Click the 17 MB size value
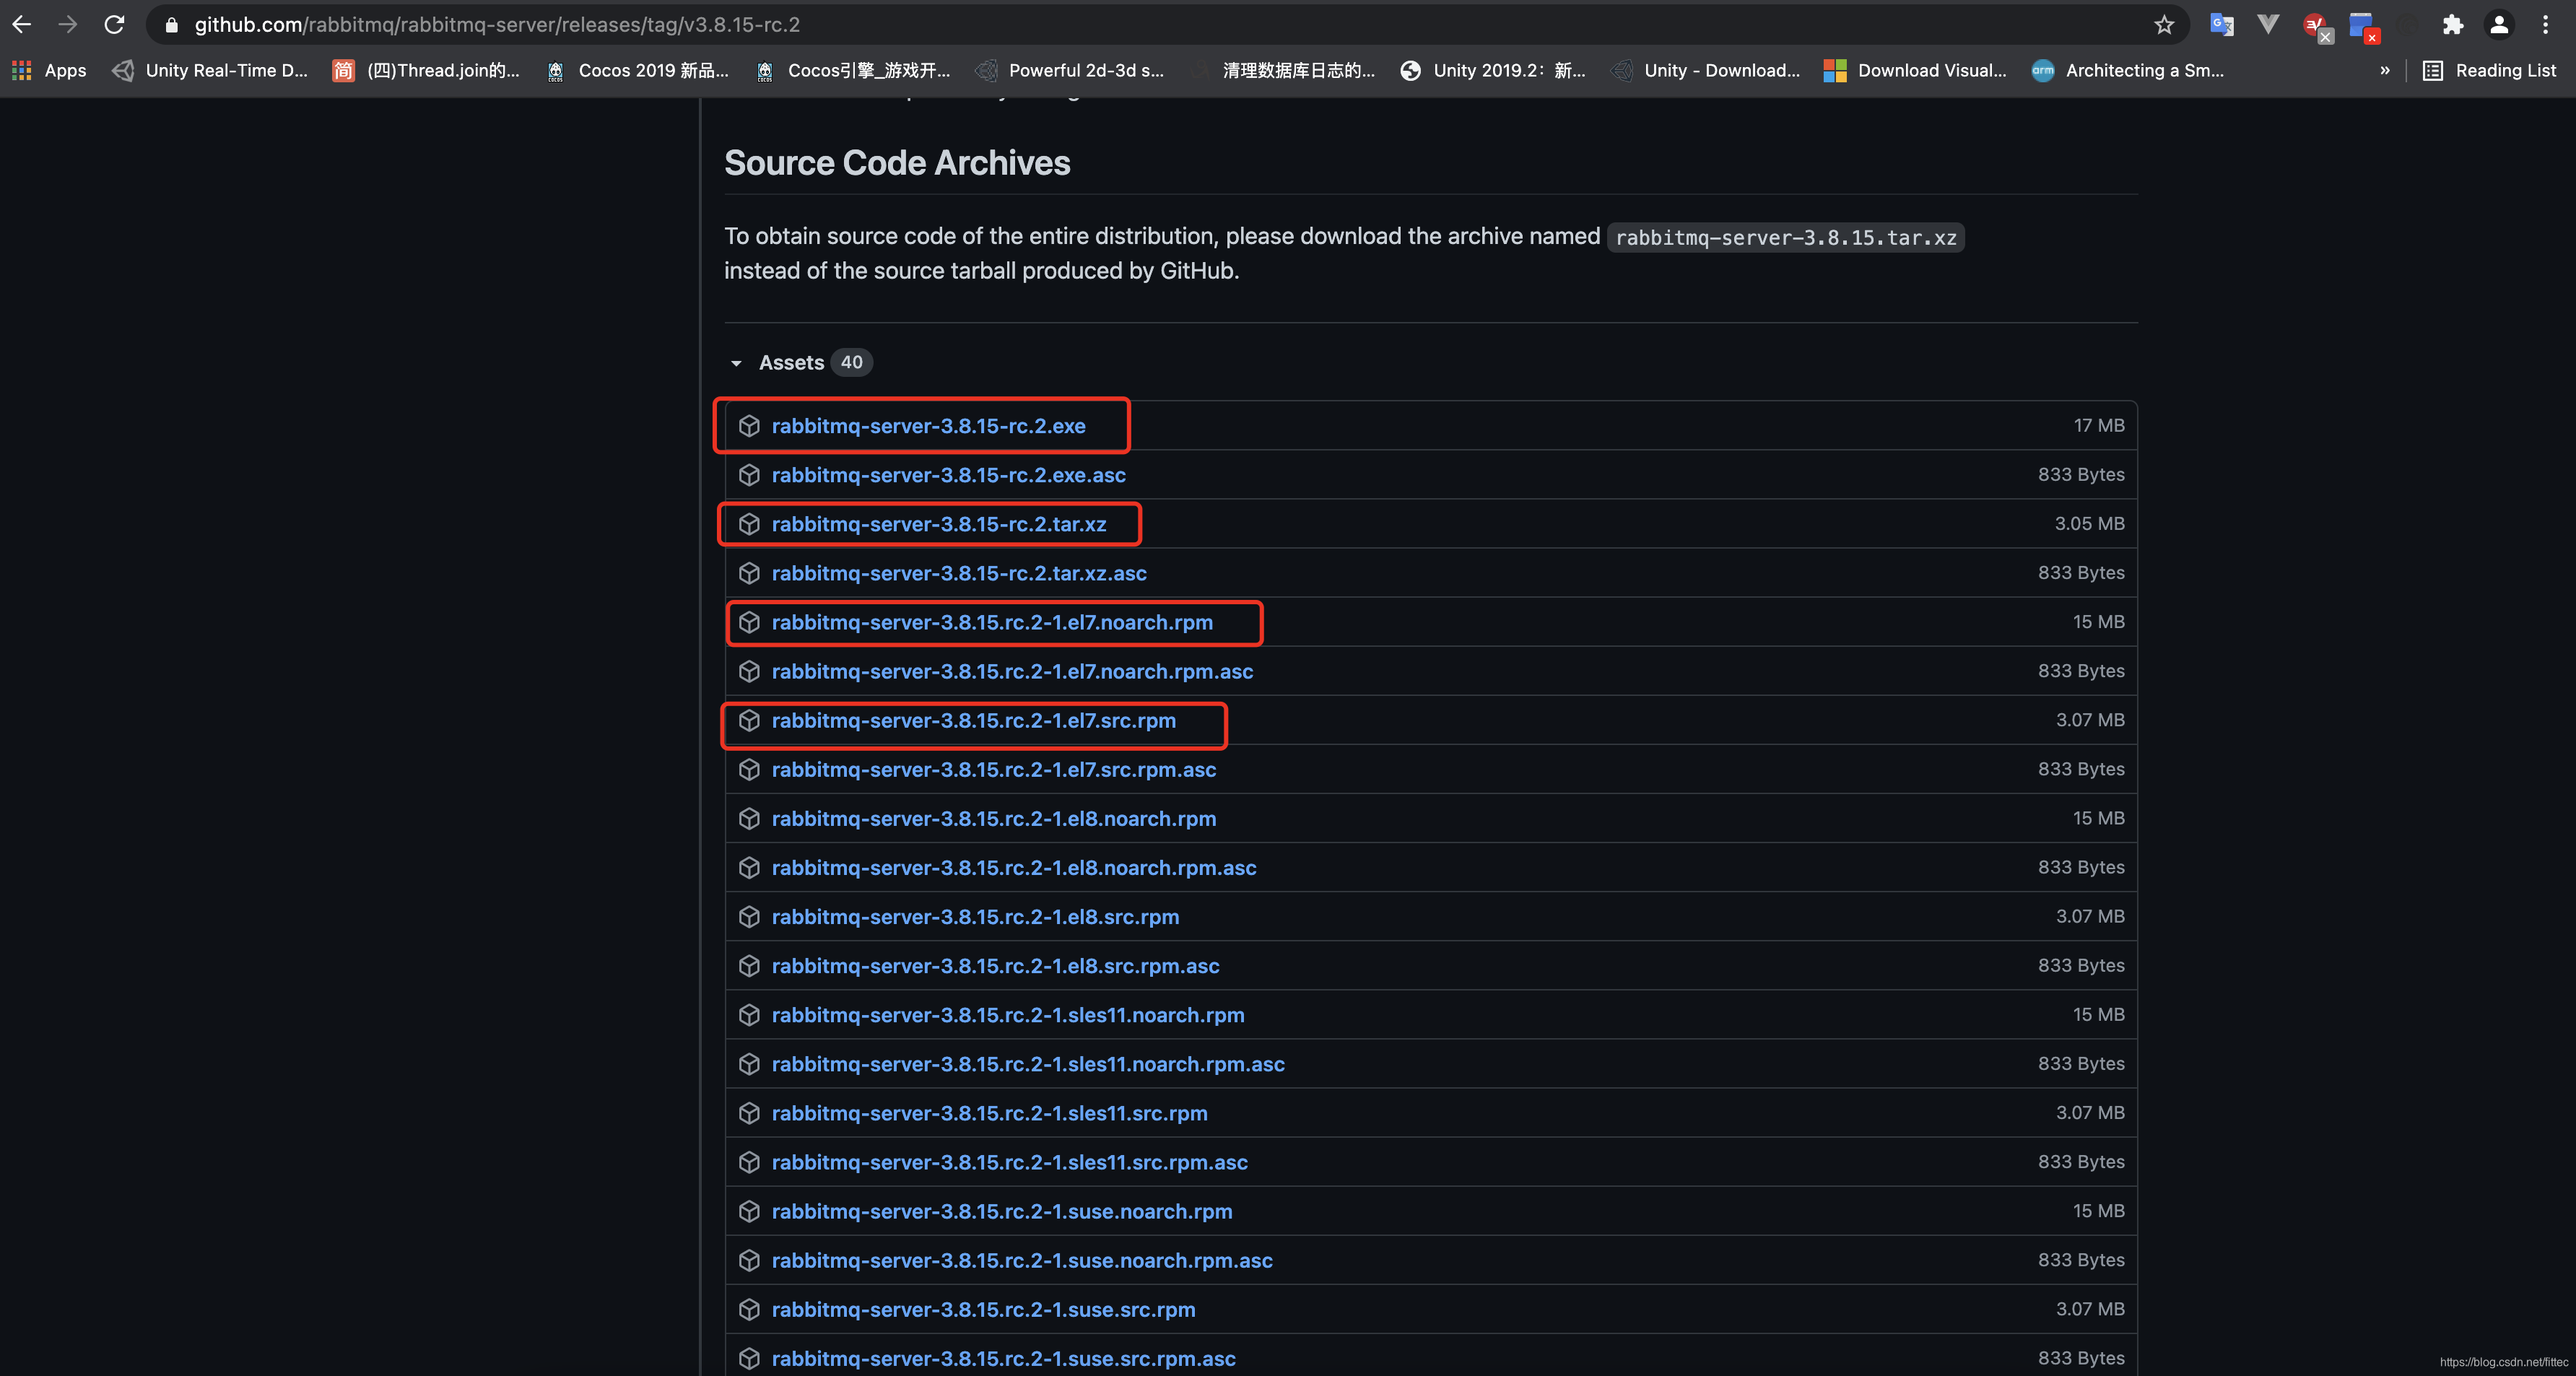2576x1376 pixels. pos(2099,425)
